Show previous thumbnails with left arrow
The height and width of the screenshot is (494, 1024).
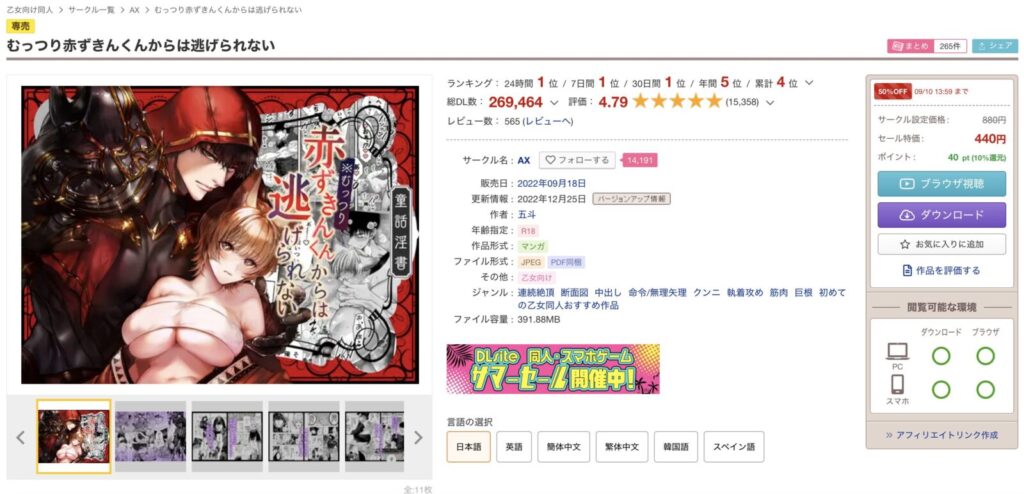click(x=21, y=437)
